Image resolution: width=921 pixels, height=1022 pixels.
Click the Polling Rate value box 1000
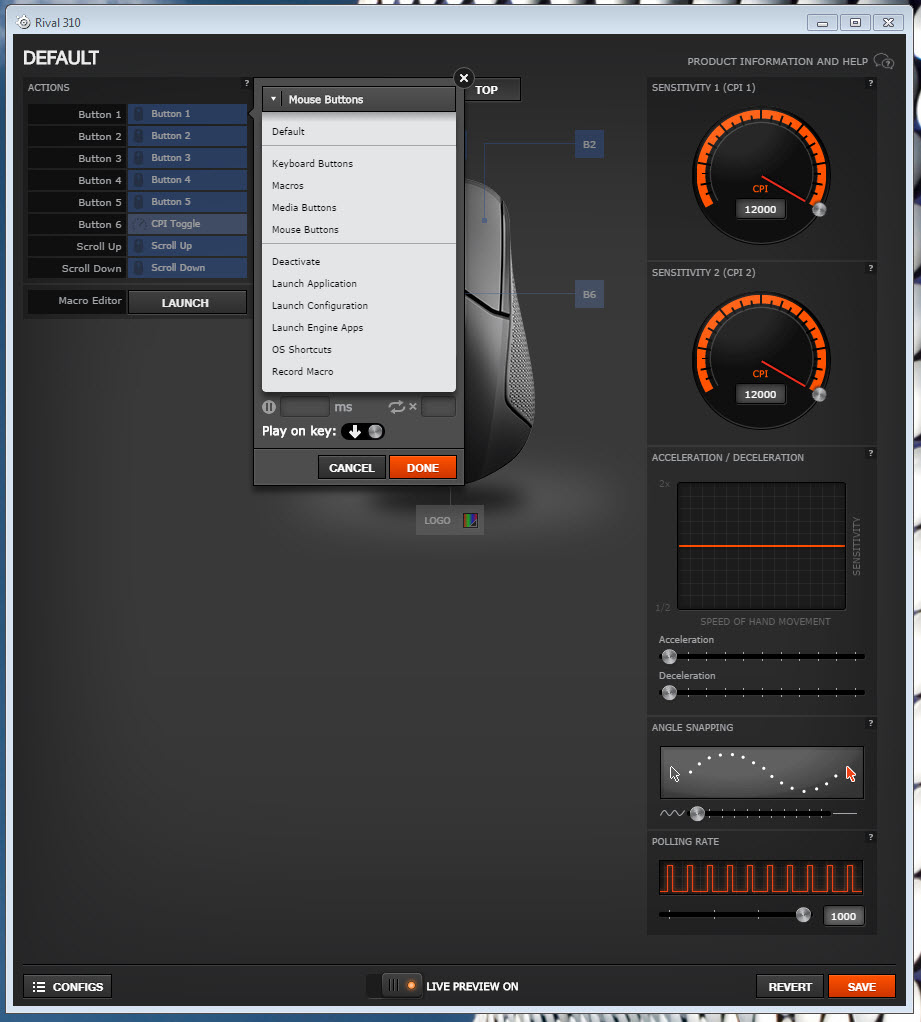tap(843, 916)
